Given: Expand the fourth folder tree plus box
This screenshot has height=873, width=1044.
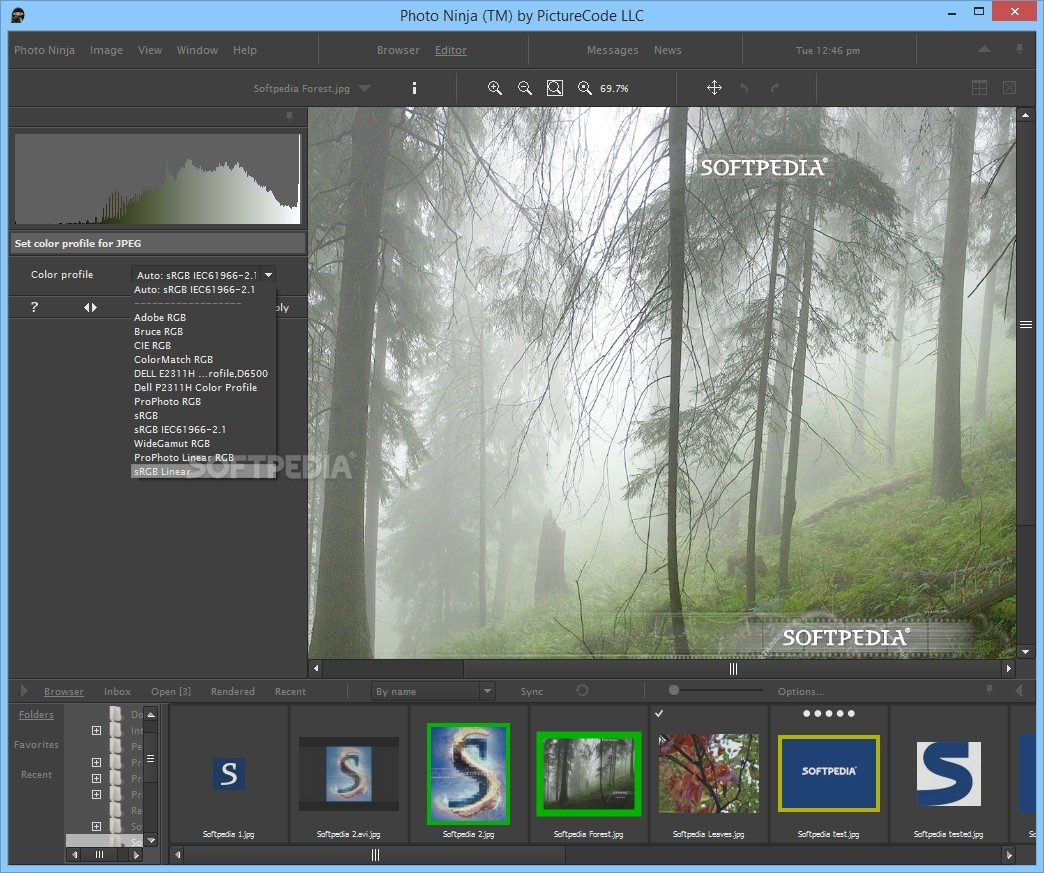Looking at the screenshot, I should [97, 794].
